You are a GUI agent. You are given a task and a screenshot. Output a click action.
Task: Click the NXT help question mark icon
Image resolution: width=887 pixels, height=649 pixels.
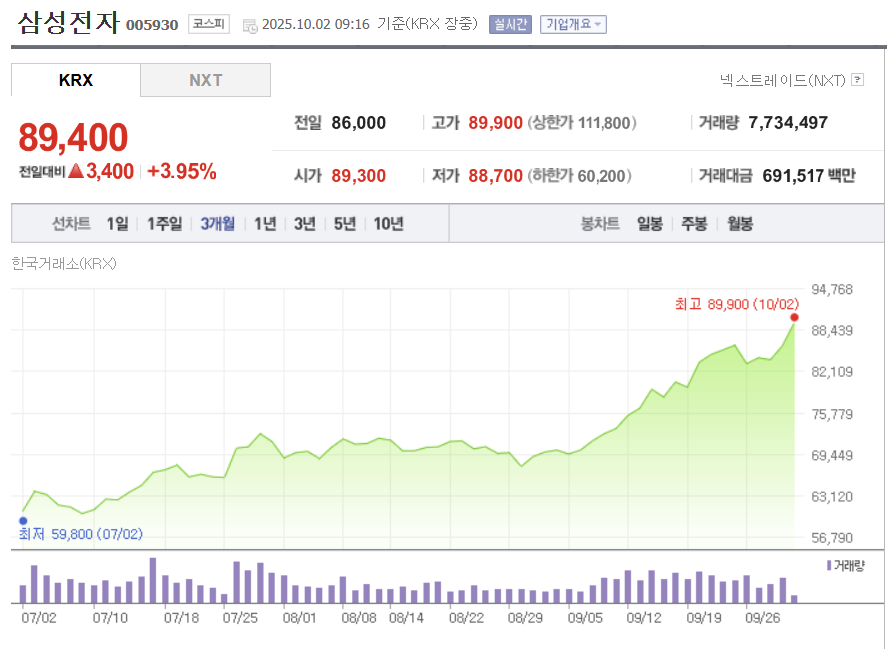coord(858,80)
